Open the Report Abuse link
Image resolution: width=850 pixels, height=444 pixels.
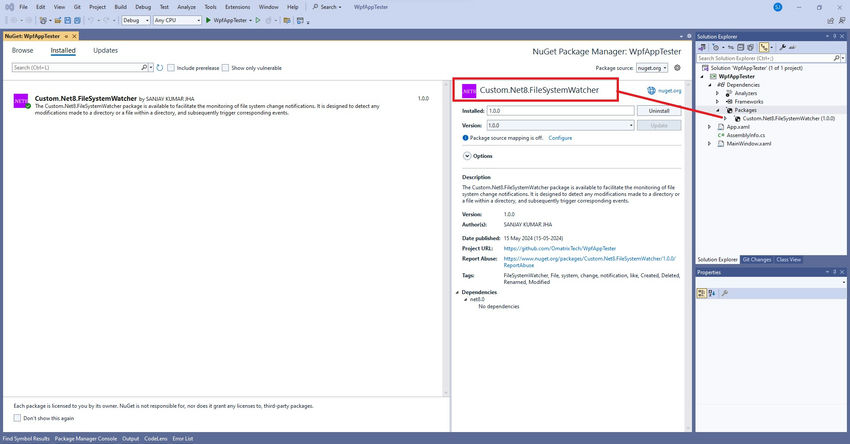coord(589,262)
